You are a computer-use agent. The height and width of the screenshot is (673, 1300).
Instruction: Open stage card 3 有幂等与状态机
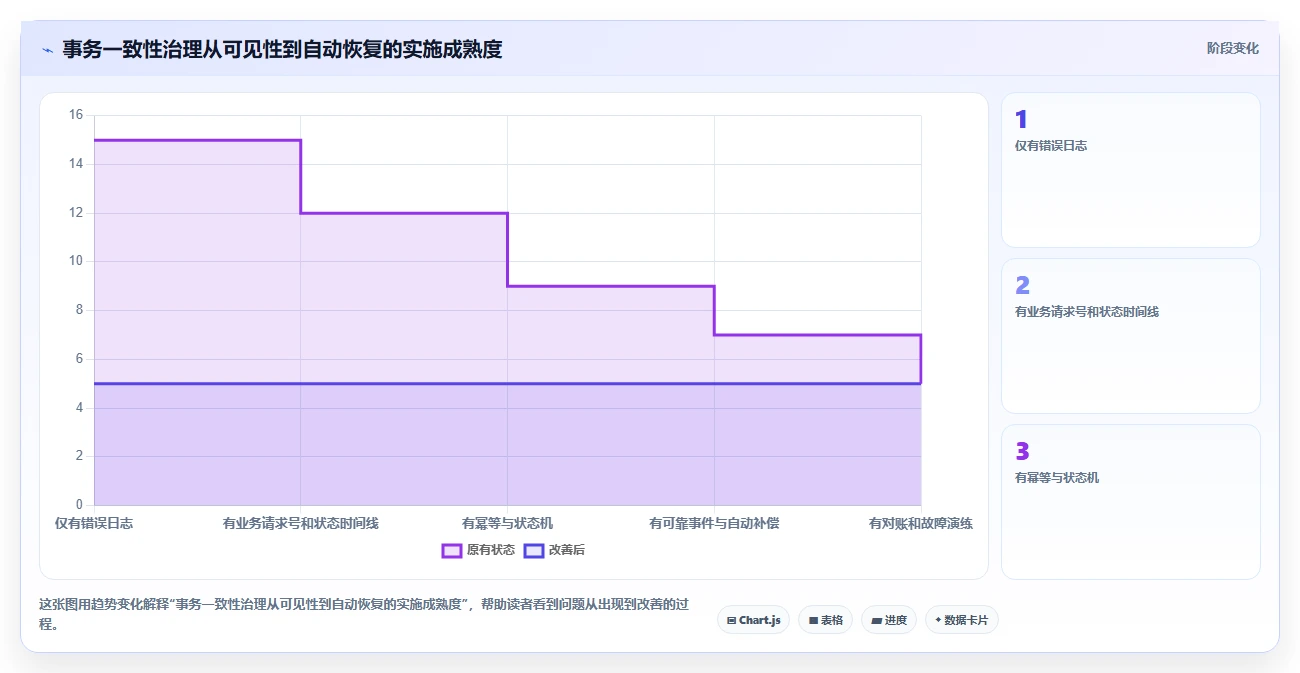click(x=1130, y=502)
